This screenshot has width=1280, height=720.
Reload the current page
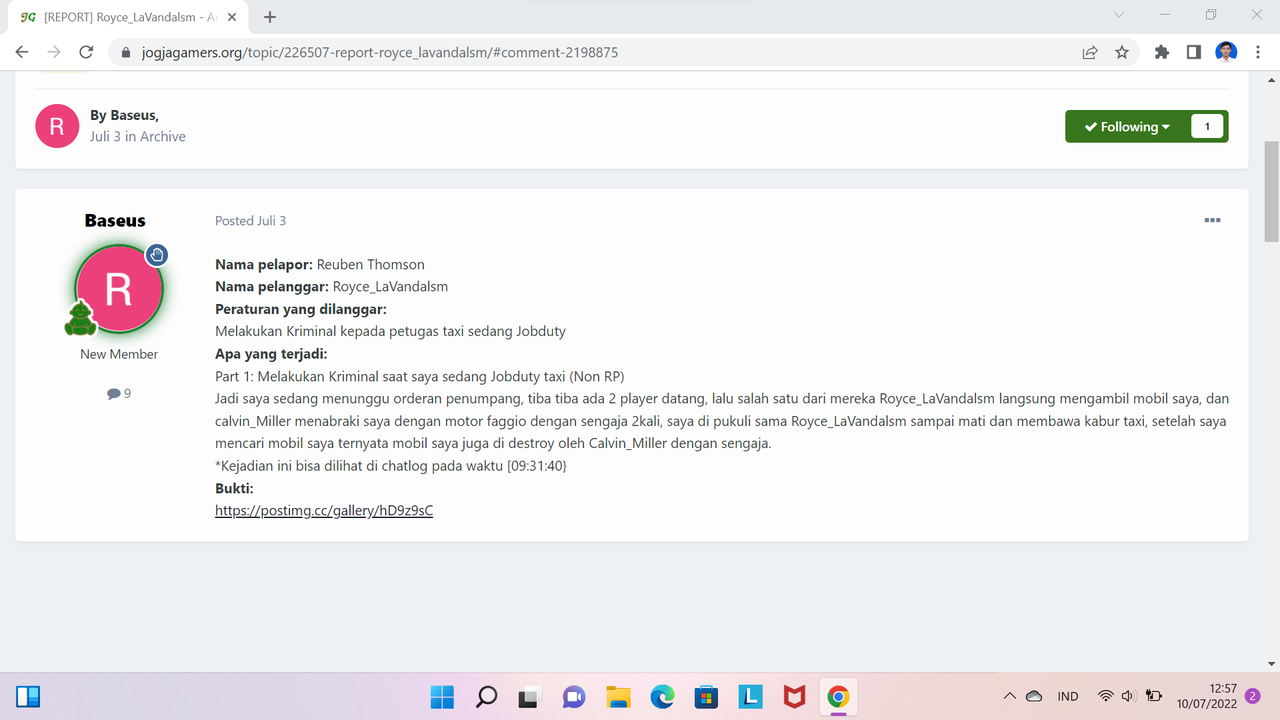click(x=86, y=52)
